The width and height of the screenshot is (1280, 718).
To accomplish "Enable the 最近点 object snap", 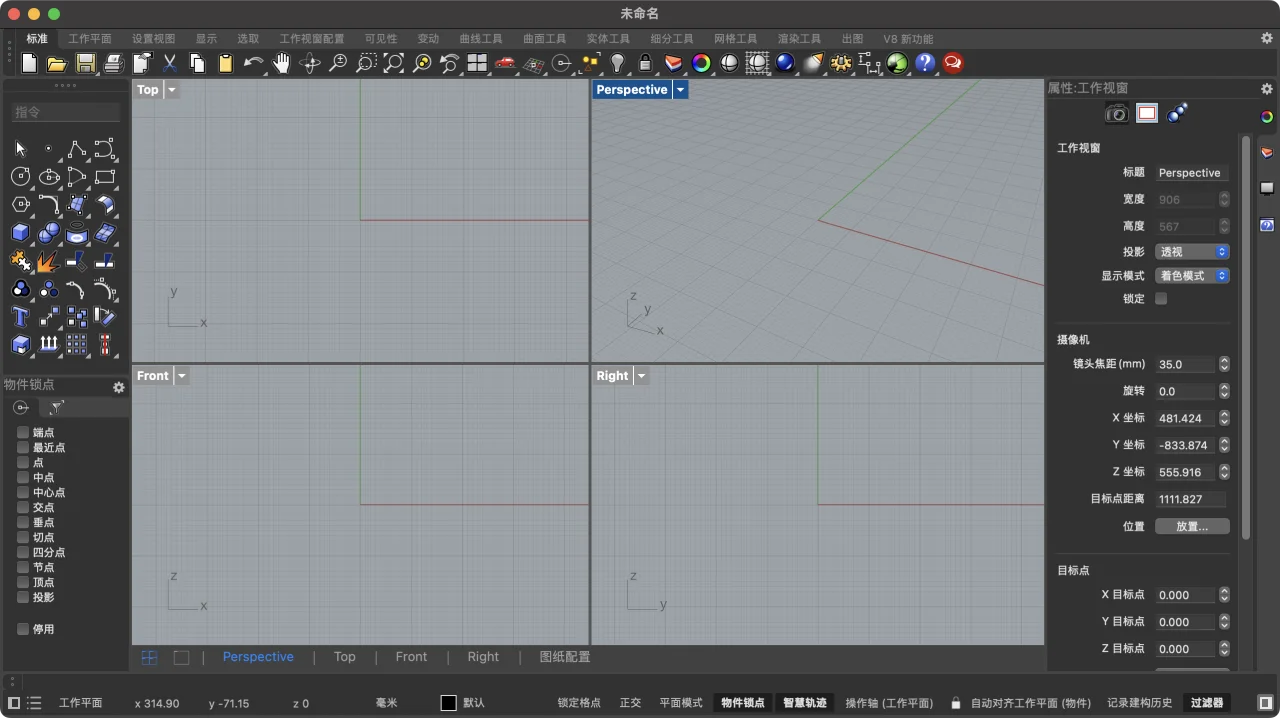I will pos(23,447).
